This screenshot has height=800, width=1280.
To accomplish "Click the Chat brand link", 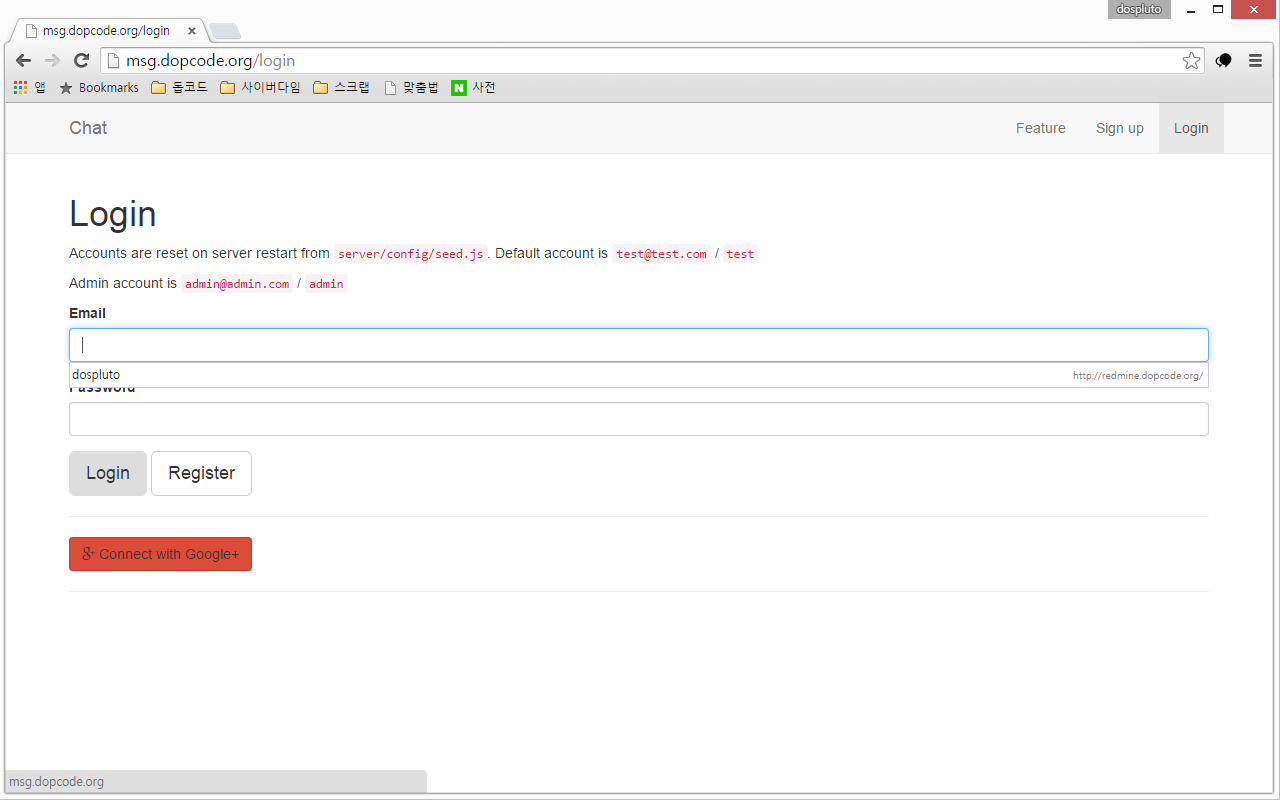I will pyautogui.click(x=88, y=128).
